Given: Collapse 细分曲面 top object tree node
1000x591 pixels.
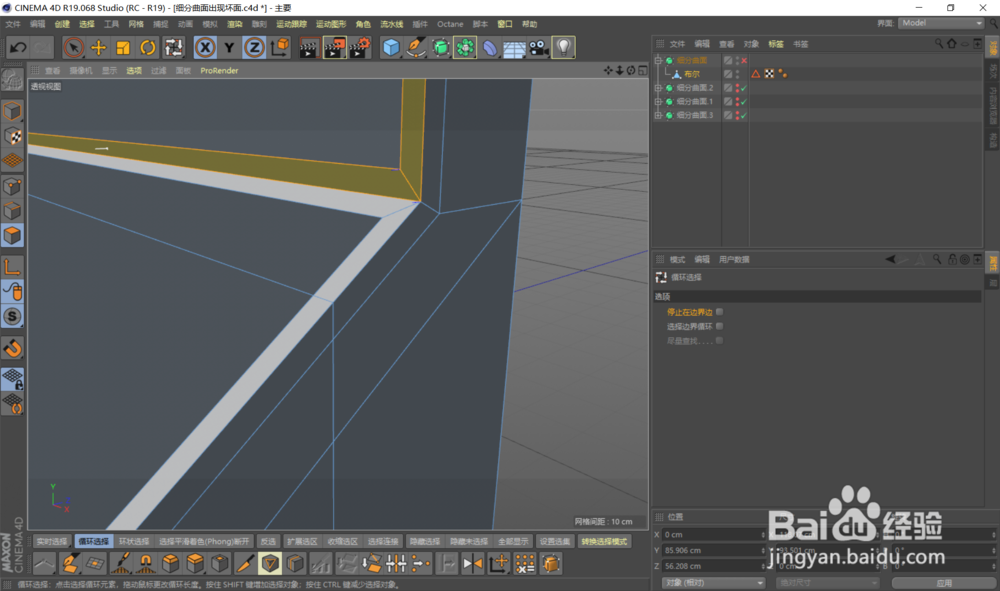Looking at the screenshot, I should [658, 61].
